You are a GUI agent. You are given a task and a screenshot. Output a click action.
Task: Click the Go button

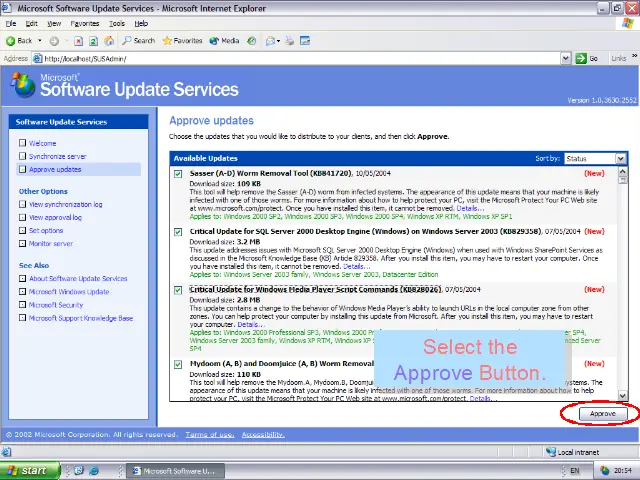587,58
